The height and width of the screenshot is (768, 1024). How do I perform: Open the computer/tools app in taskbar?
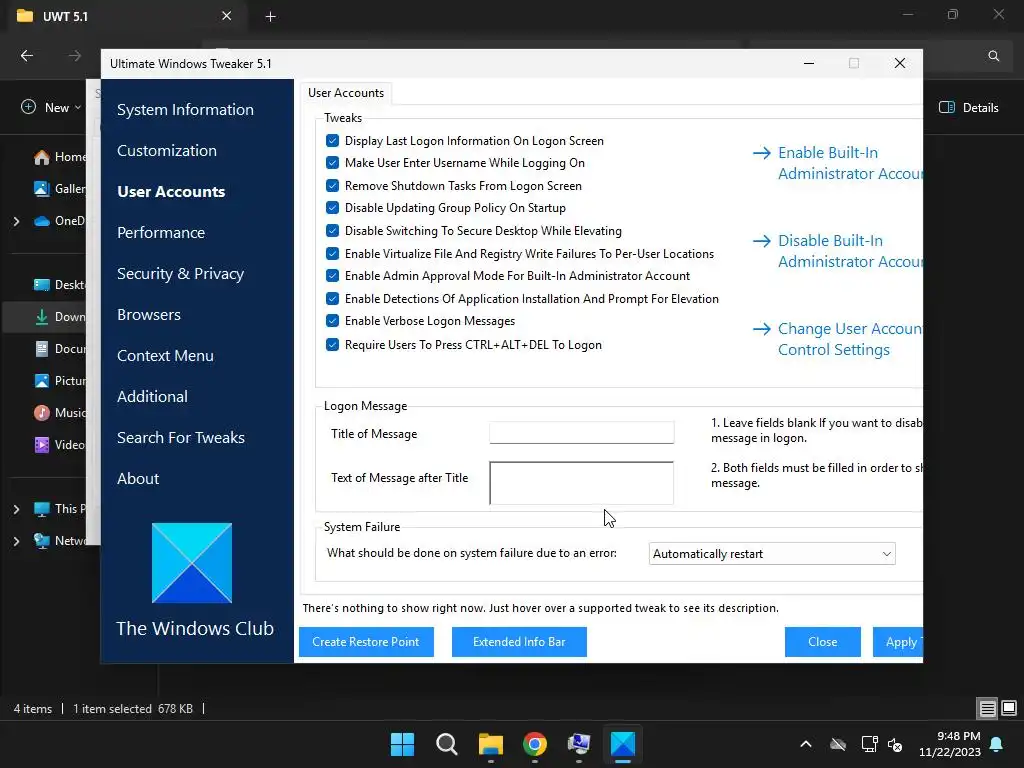(579, 744)
